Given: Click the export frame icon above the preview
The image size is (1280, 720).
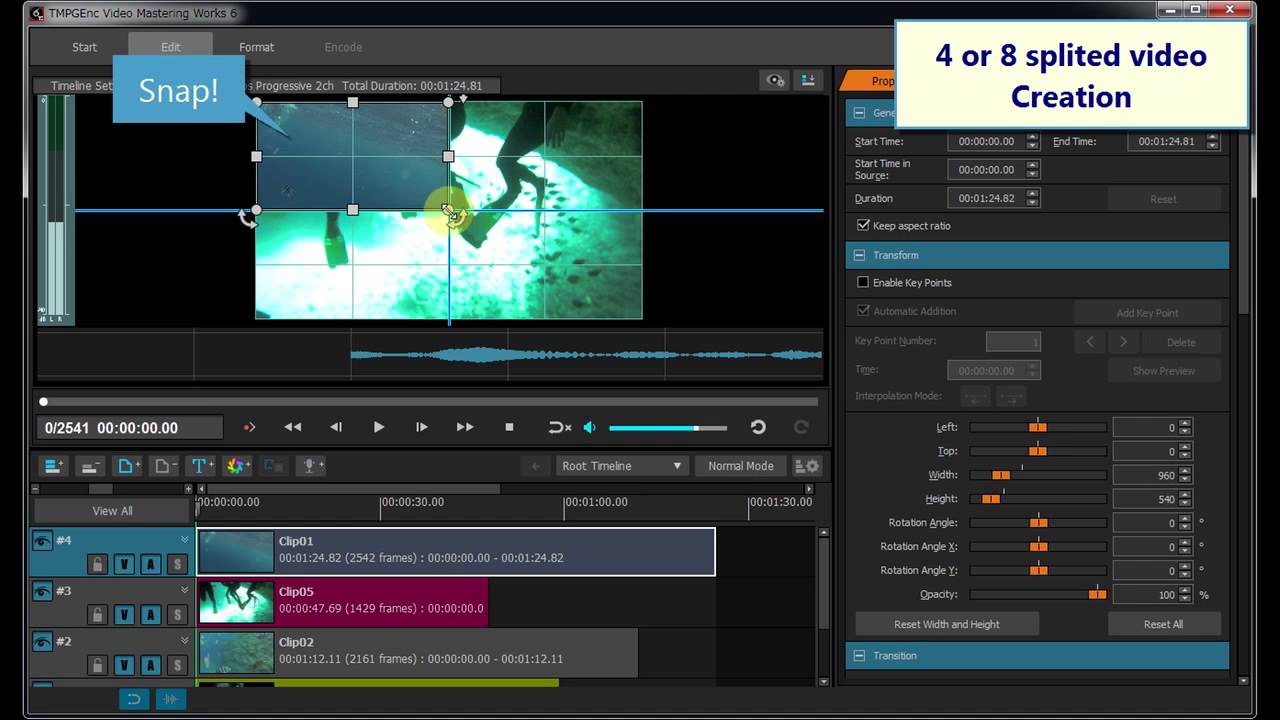Looking at the screenshot, I should click(807, 80).
